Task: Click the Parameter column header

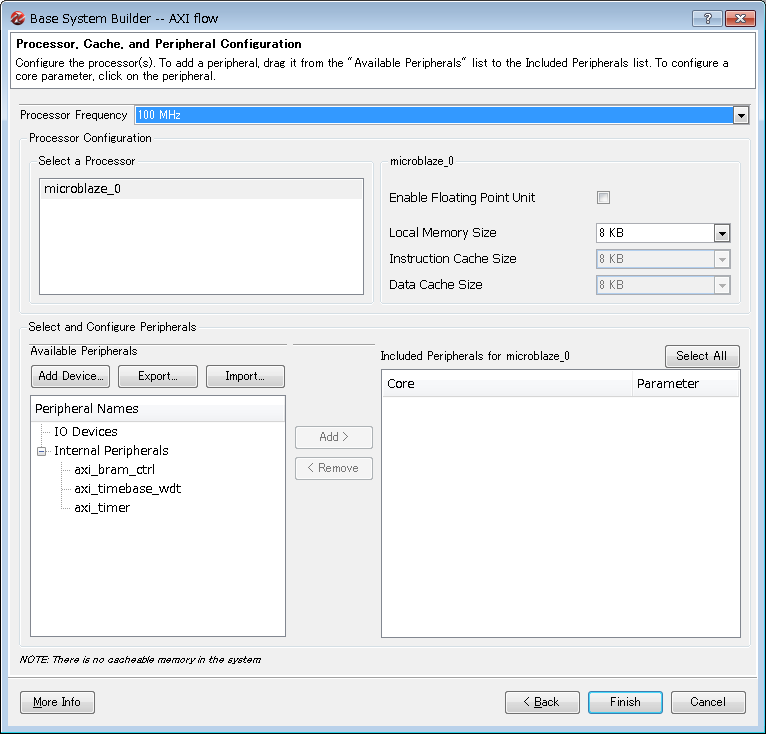Action: pos(685,384)
